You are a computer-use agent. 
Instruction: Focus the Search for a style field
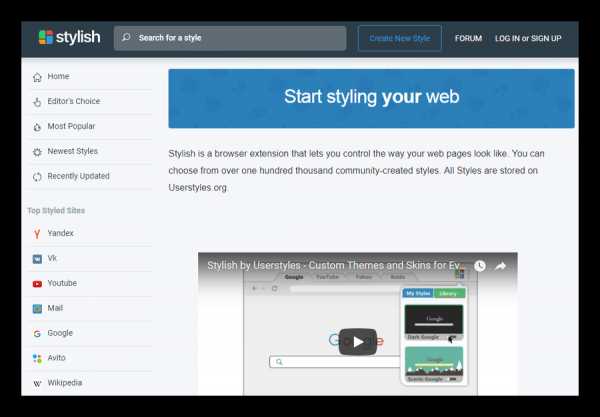[x=230, y=38]
